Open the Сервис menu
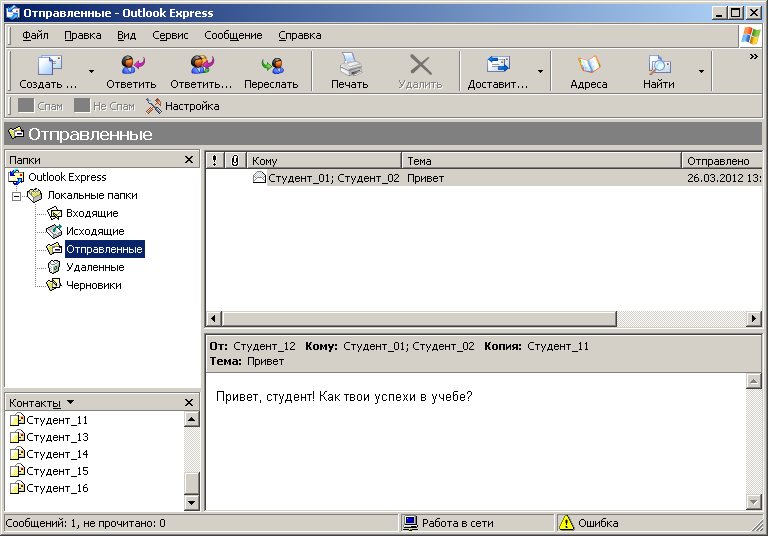Screen dimensions: 768x536 click(x=170, y=35)
